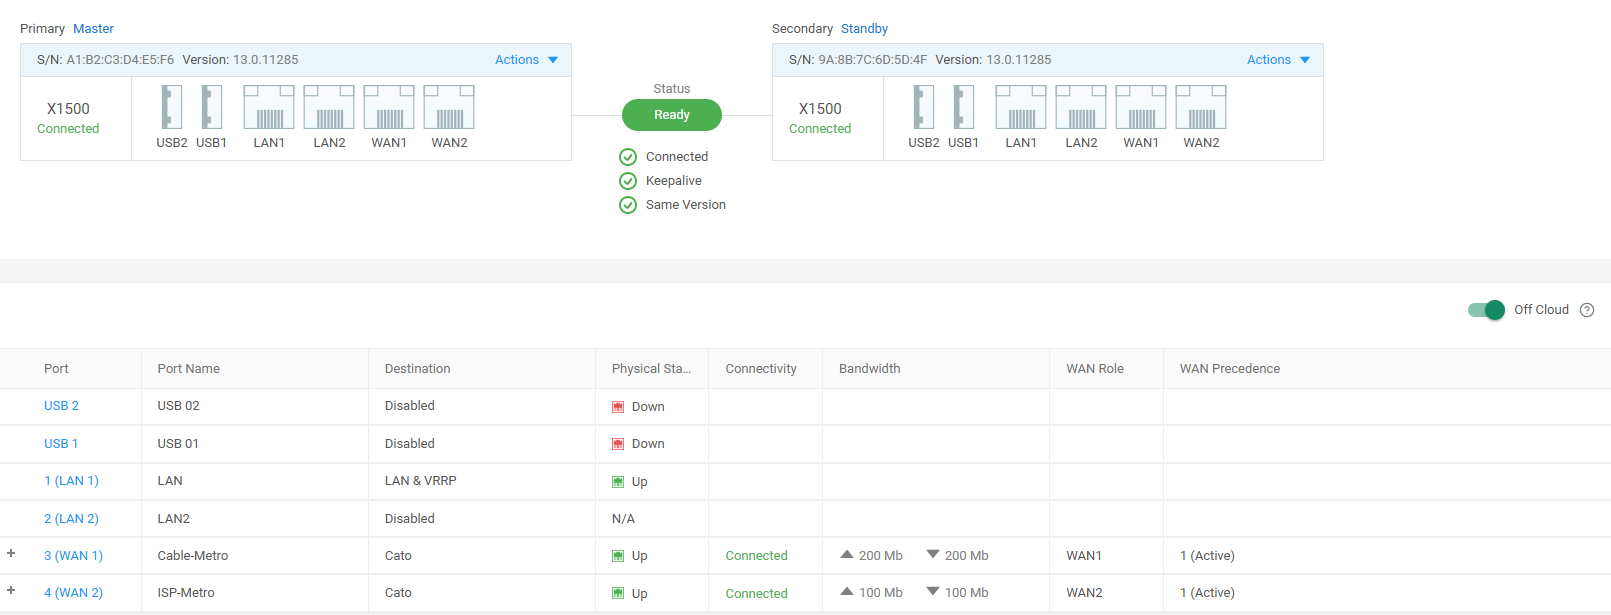Toggle the Off Cloud switch
Viewport: 1611px width, 615px height.
(x=1486, y=310)
